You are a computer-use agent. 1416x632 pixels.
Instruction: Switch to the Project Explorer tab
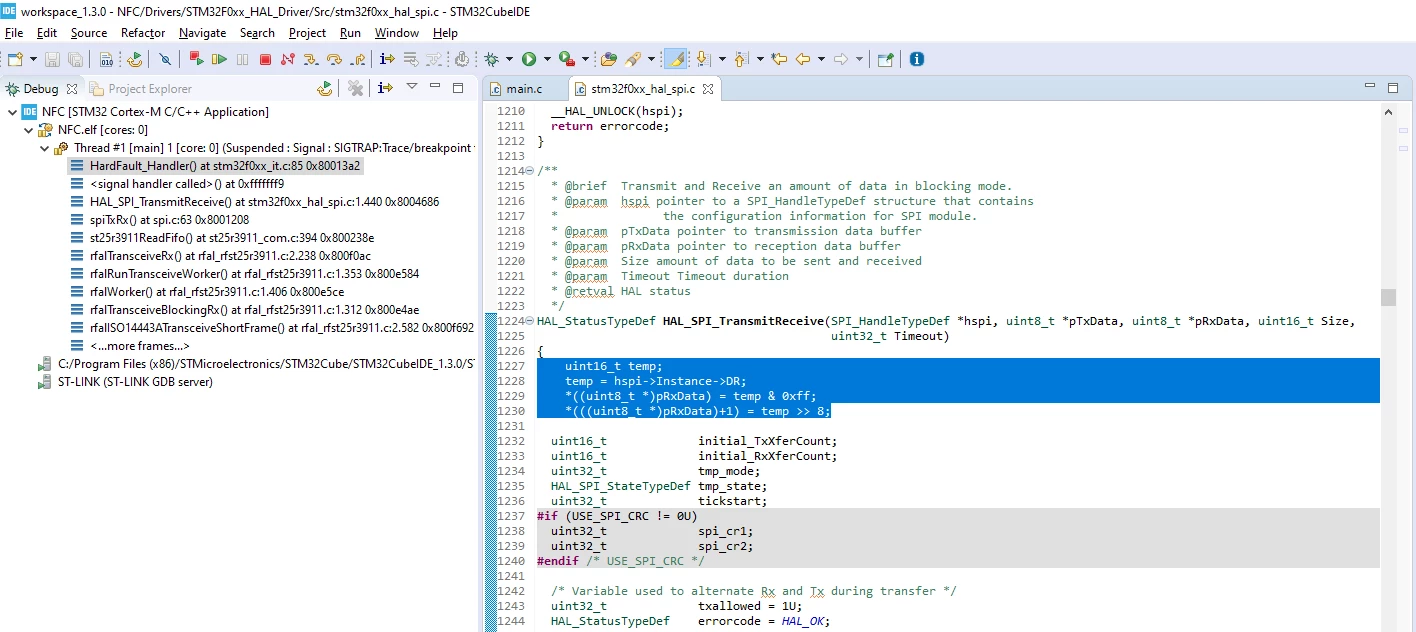click(150, 89)
